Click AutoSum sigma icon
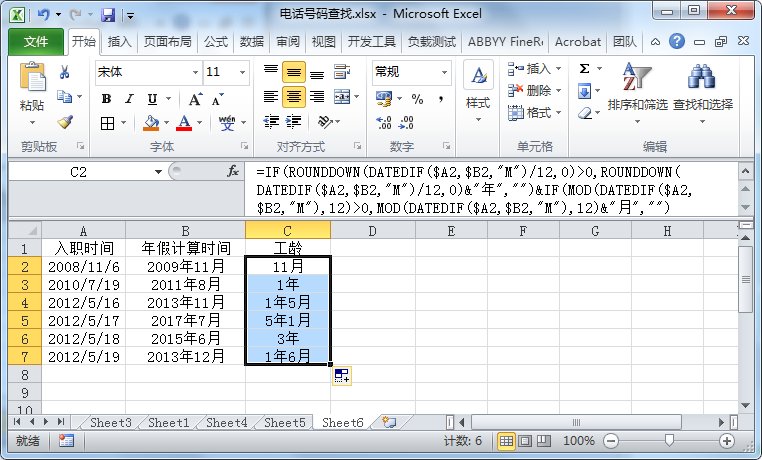 point(585,68)
